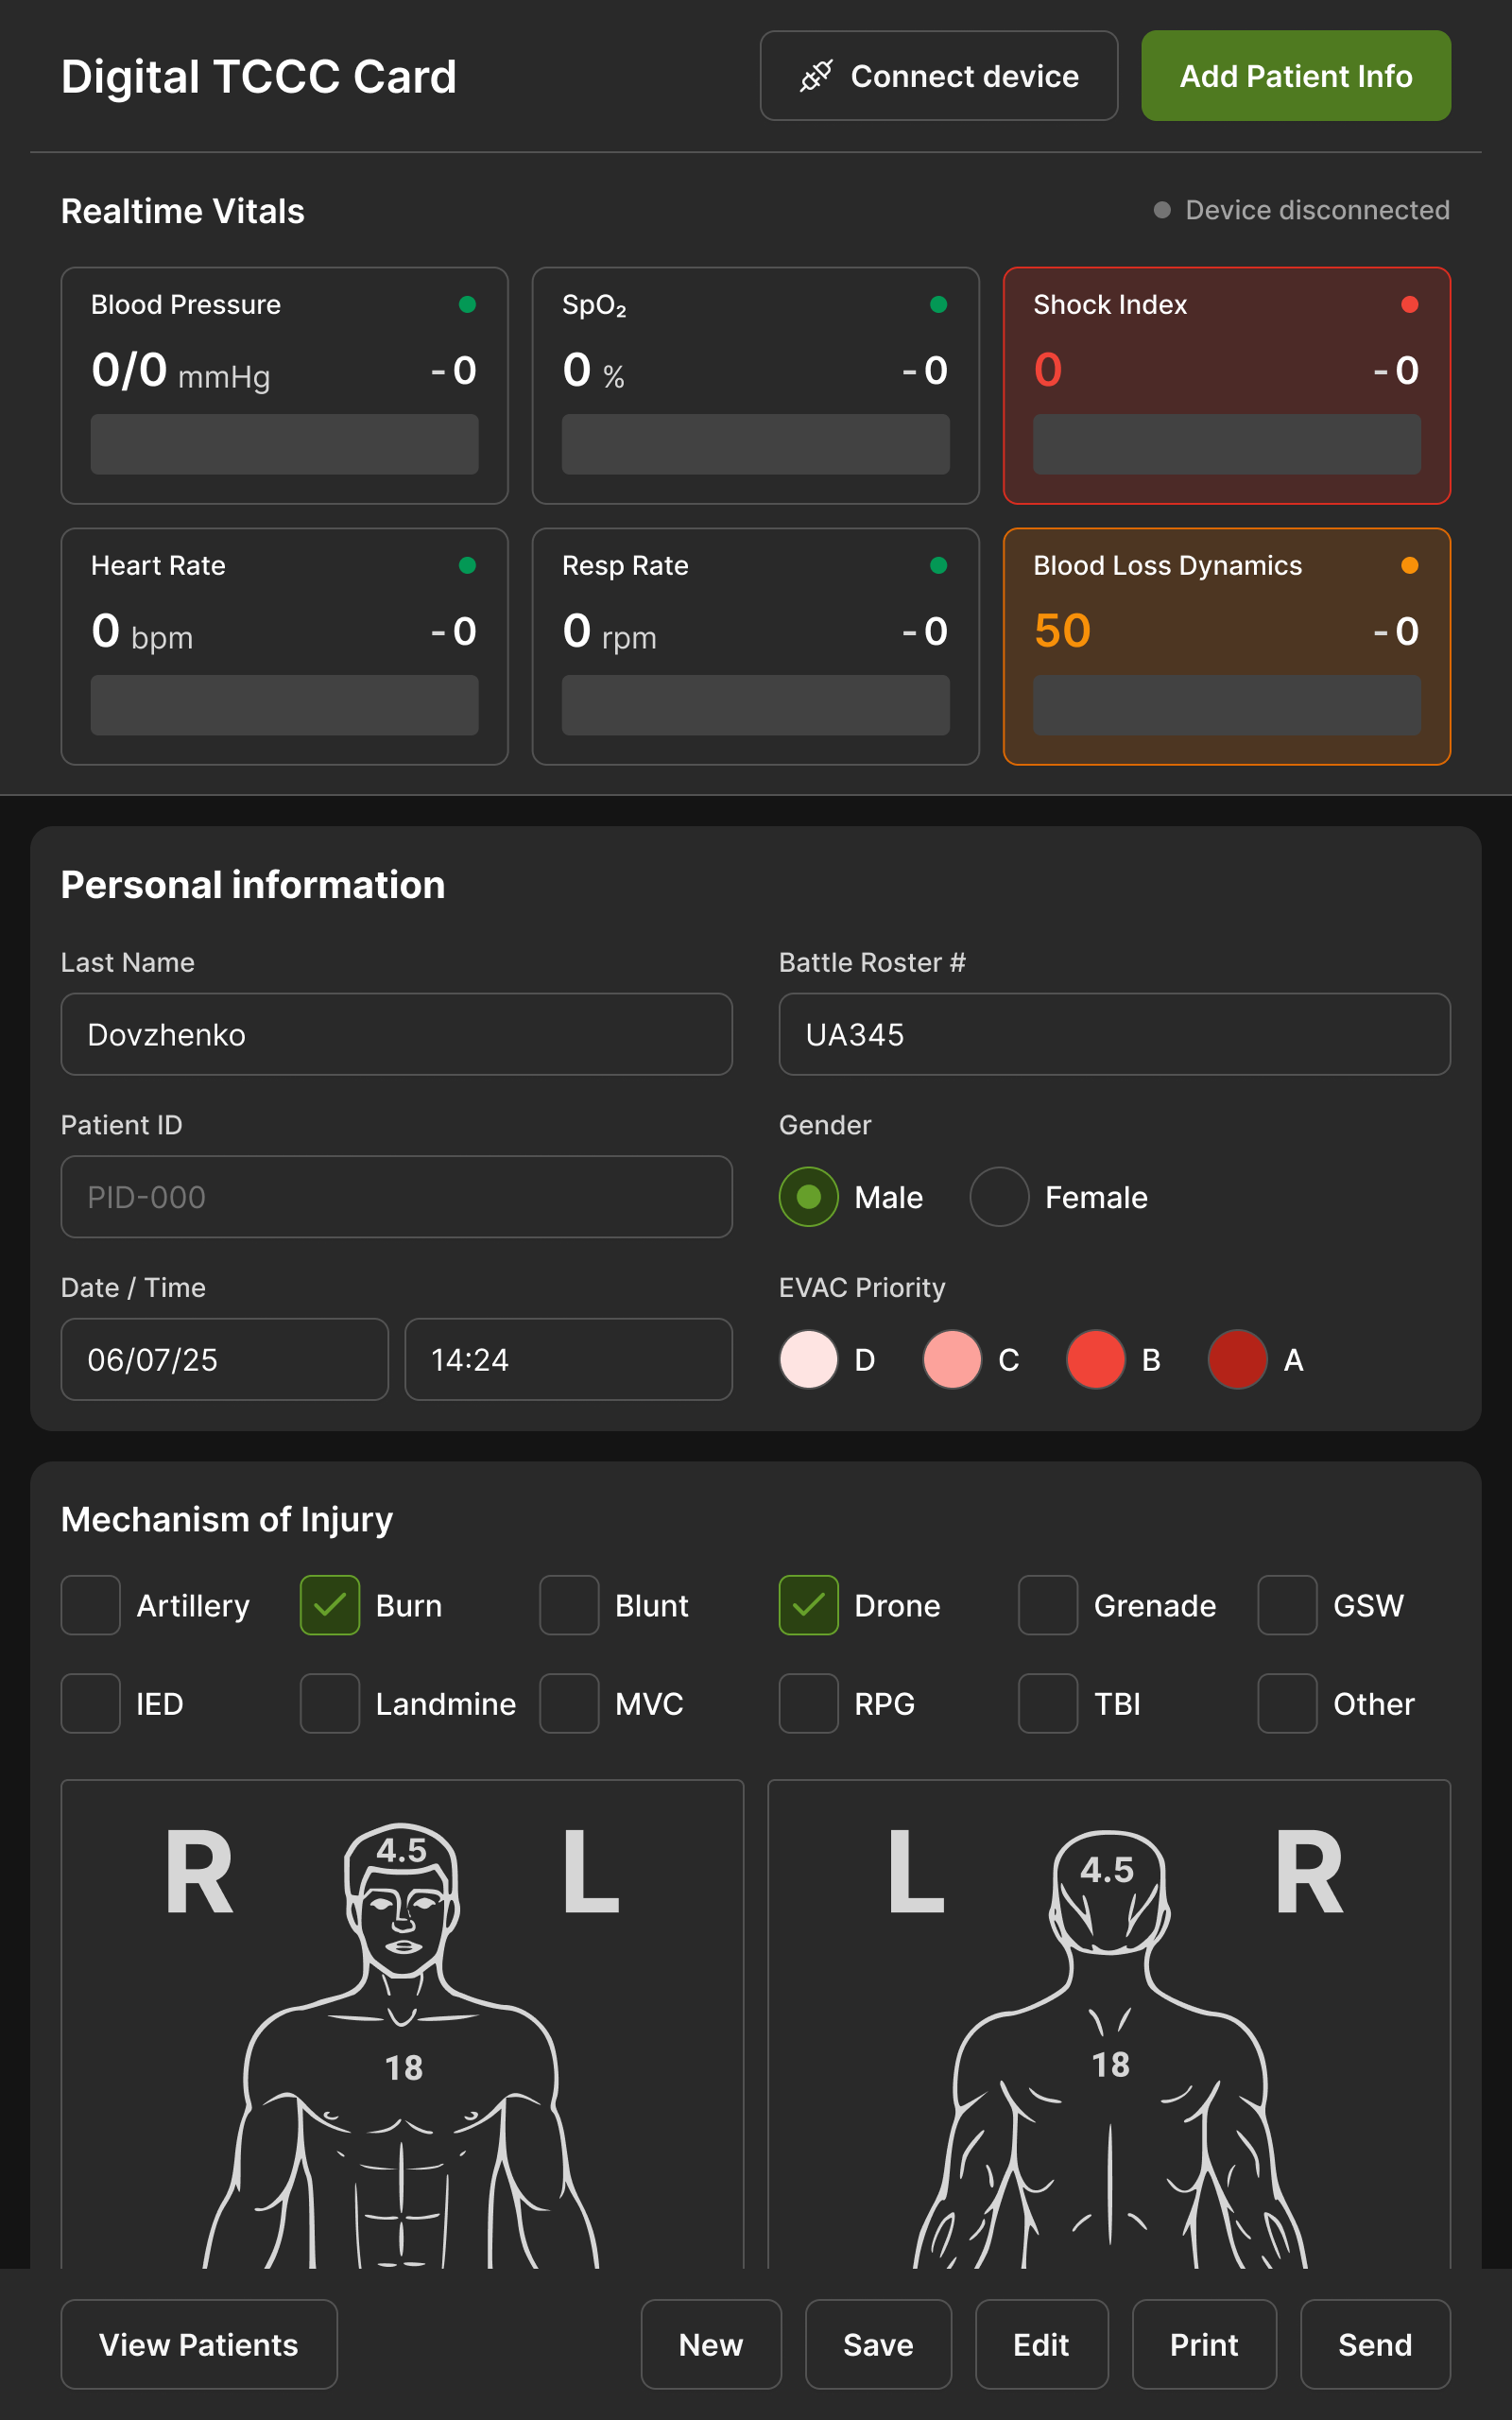Send the patient card
The width and height of the screenshot is (1512, 2420).
point(1375,2344)
